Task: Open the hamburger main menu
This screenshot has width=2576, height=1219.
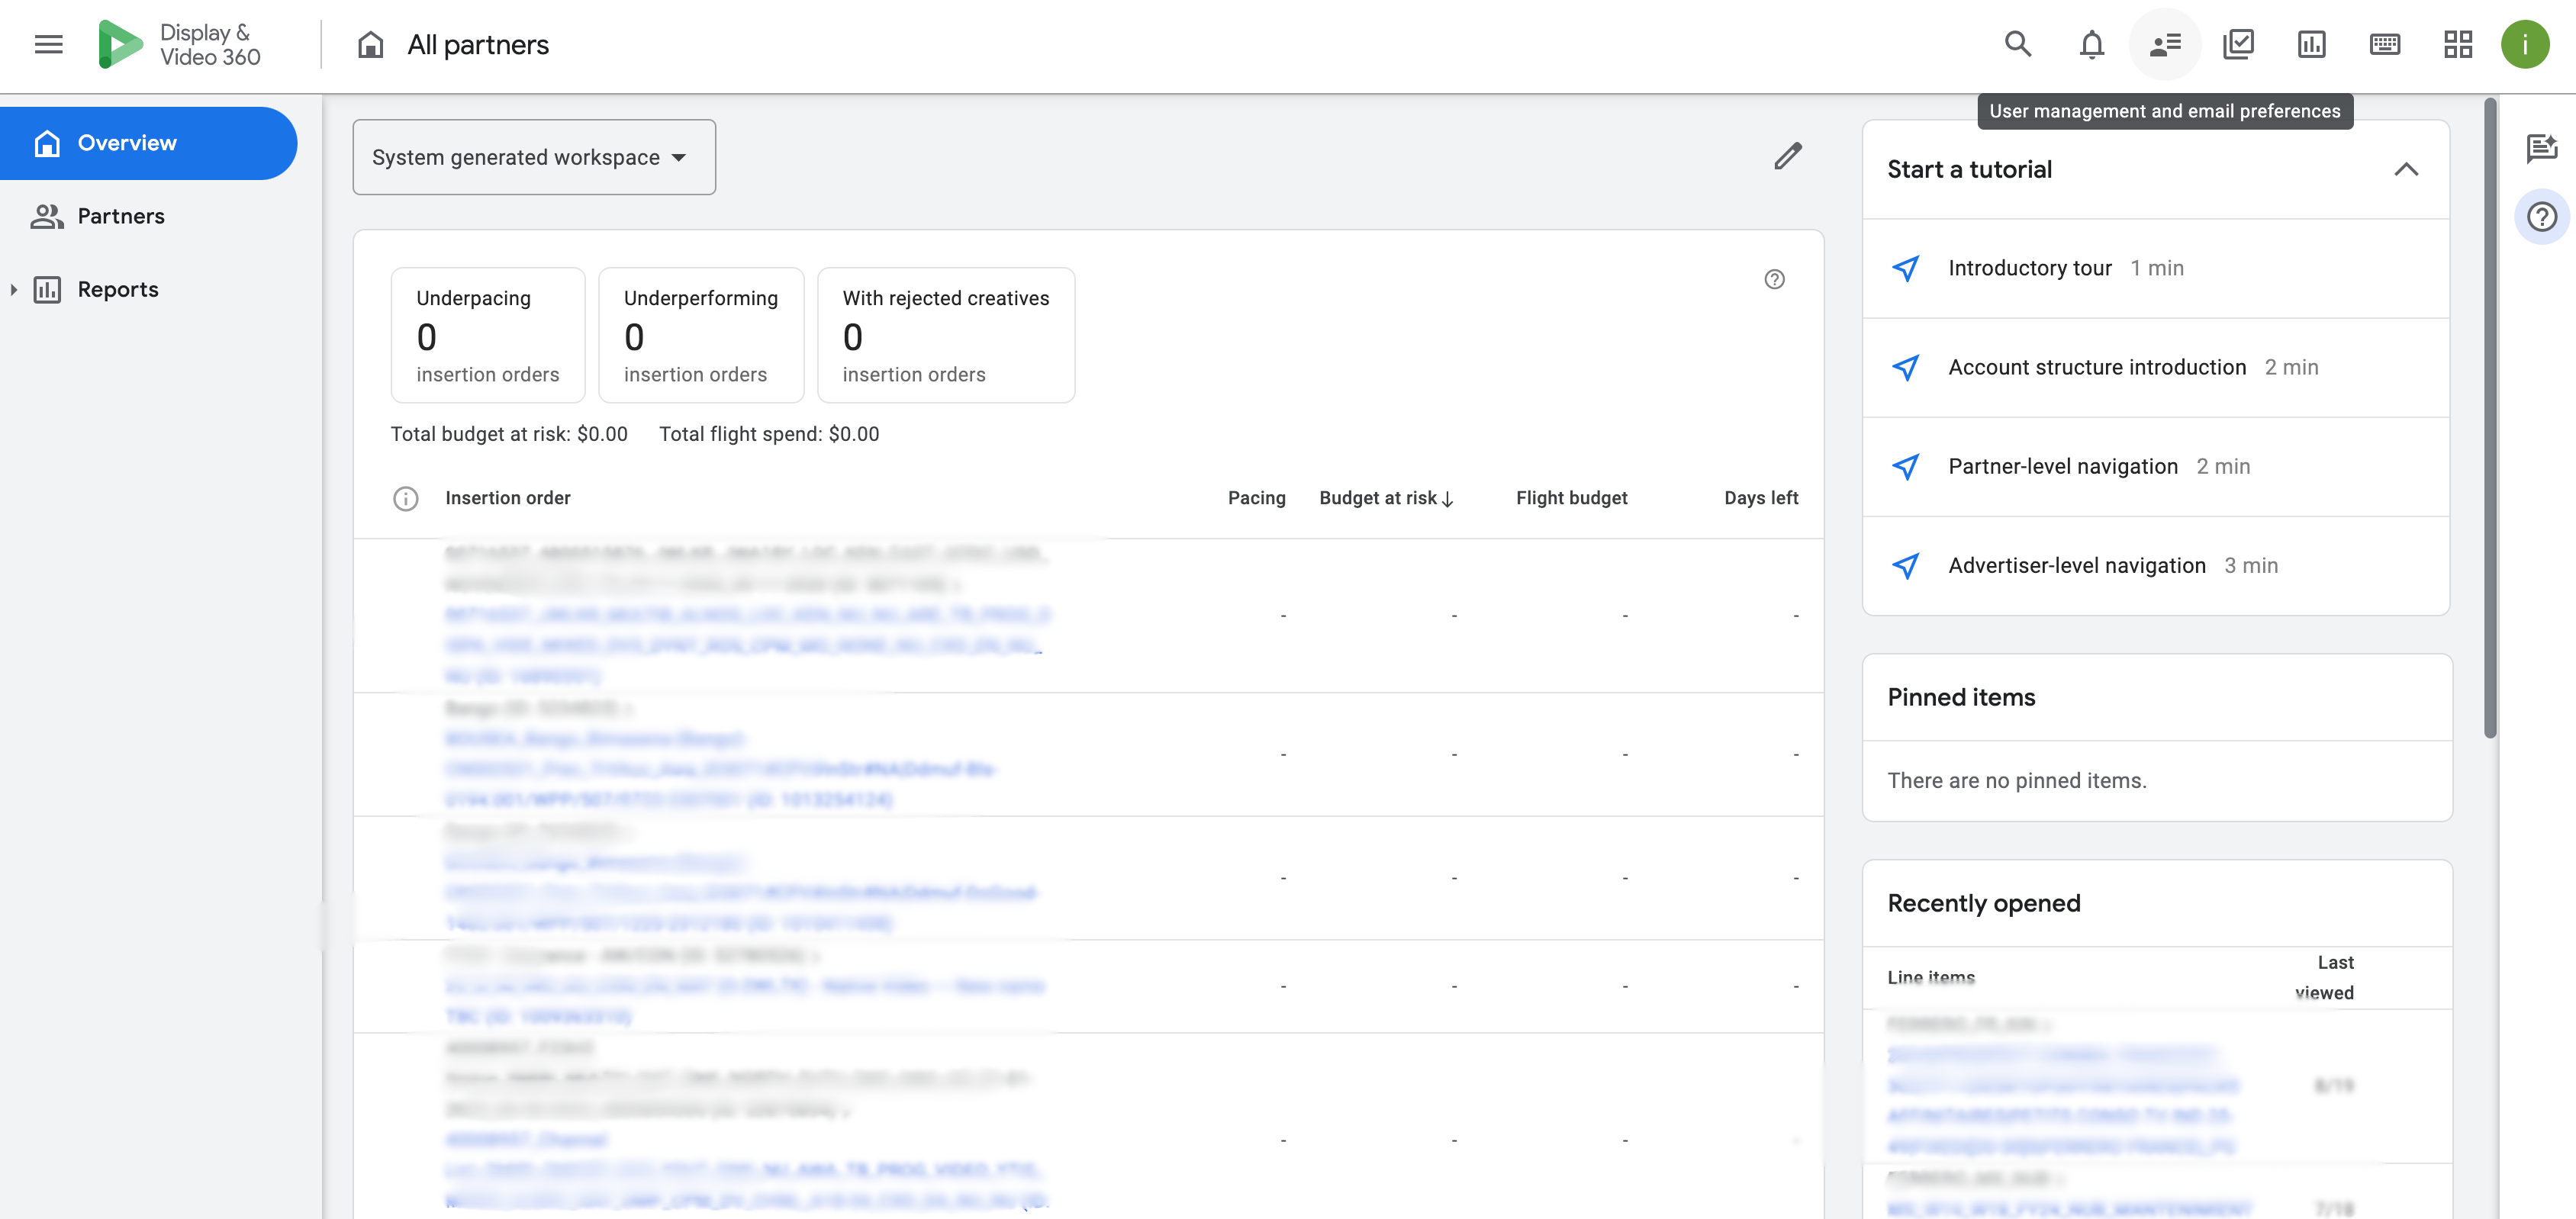Action: (48, 44)
